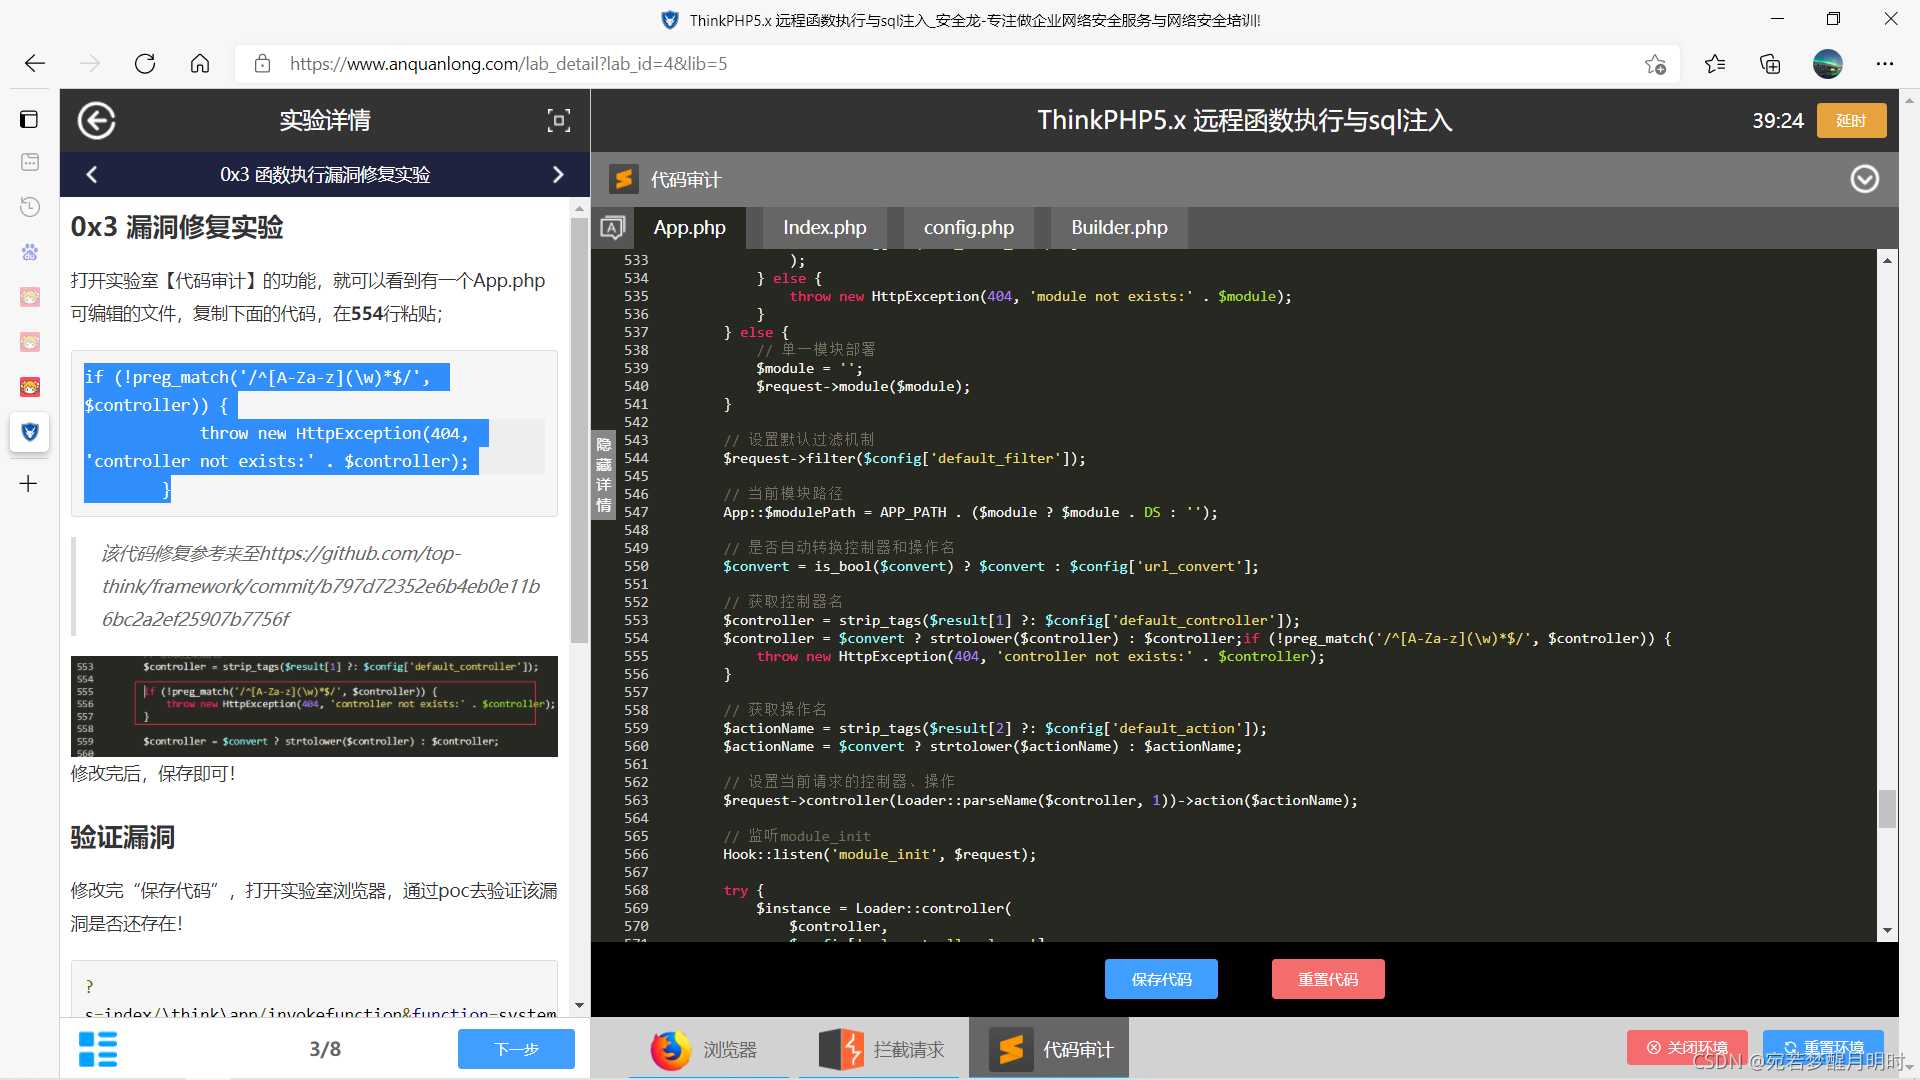Click scroll-up arrow of code editor
The image size is (1920, 1080).
click(x=1887, y=260)
